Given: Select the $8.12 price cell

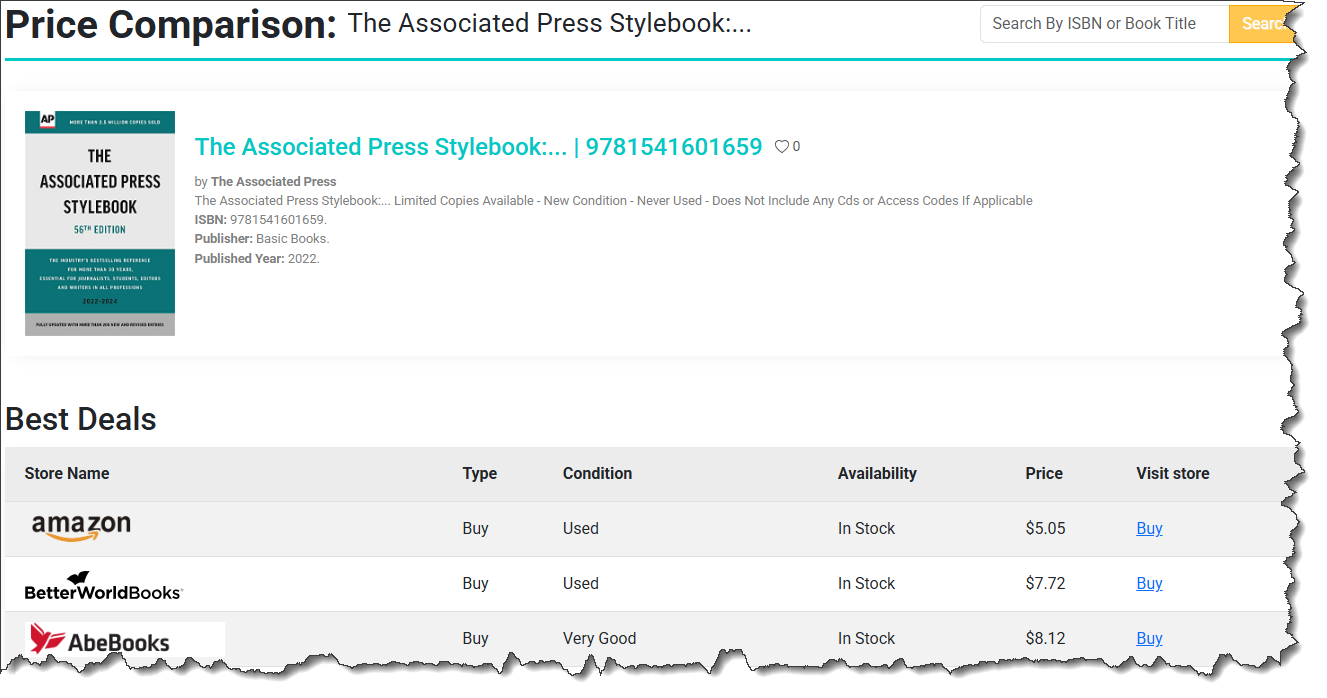Looking at the screenshot, I should pos(1045,638).
